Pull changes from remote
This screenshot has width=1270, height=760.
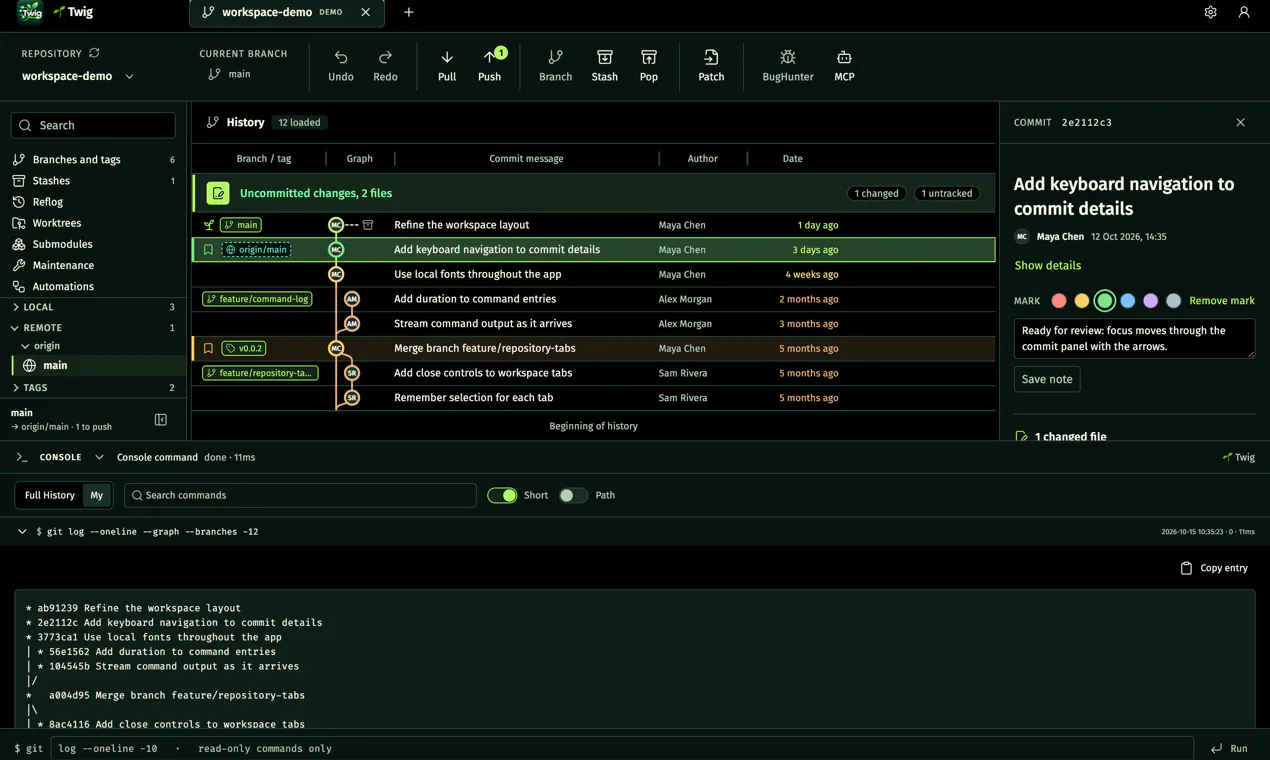tap(447, 66)
